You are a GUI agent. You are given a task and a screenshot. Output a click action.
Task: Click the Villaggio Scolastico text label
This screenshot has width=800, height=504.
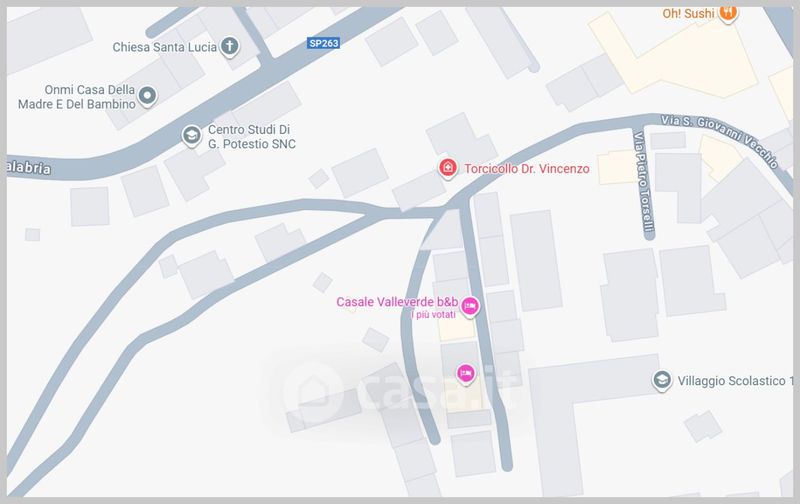tap(735, 381)
